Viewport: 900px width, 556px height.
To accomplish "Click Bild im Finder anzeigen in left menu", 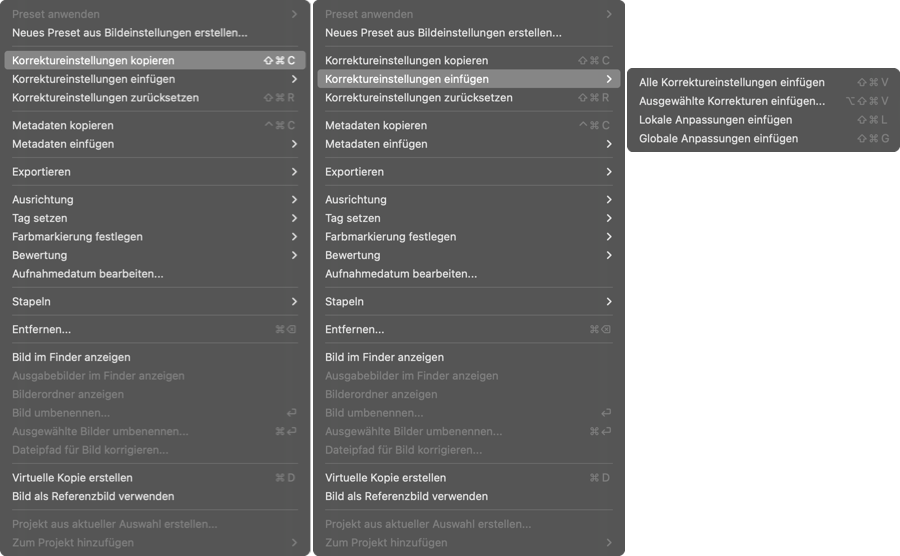I will [x=154, y=357].
